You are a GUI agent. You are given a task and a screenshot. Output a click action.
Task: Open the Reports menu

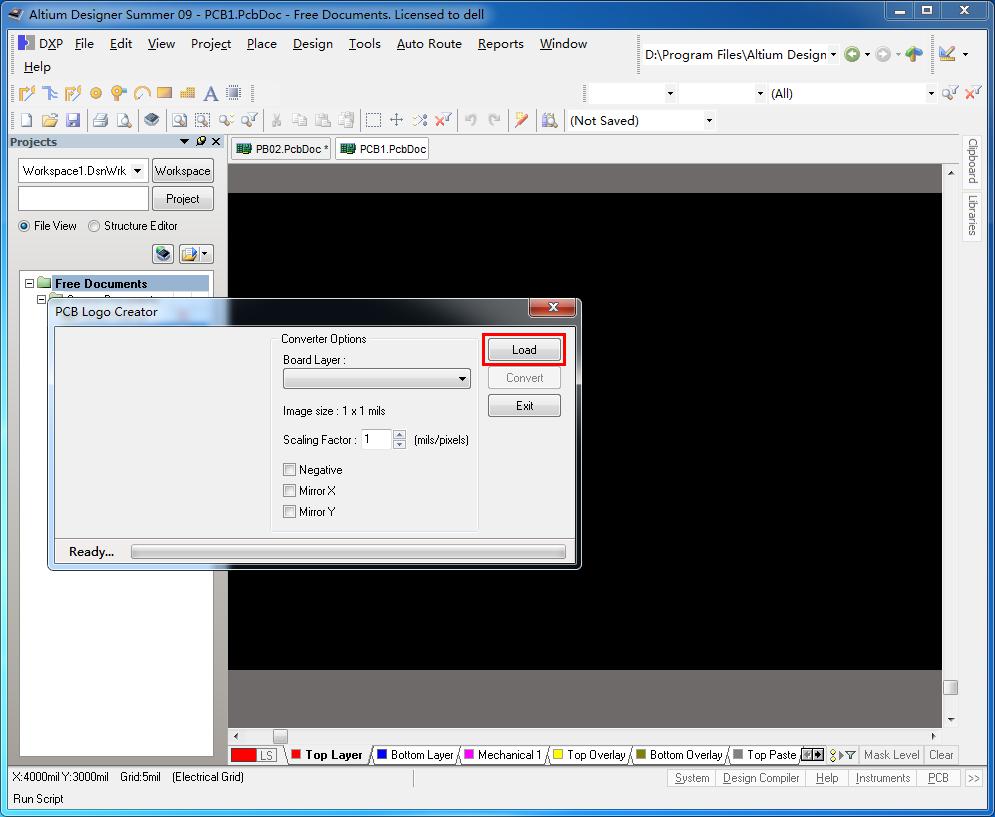pyautogui.click(x=501, y=44)
